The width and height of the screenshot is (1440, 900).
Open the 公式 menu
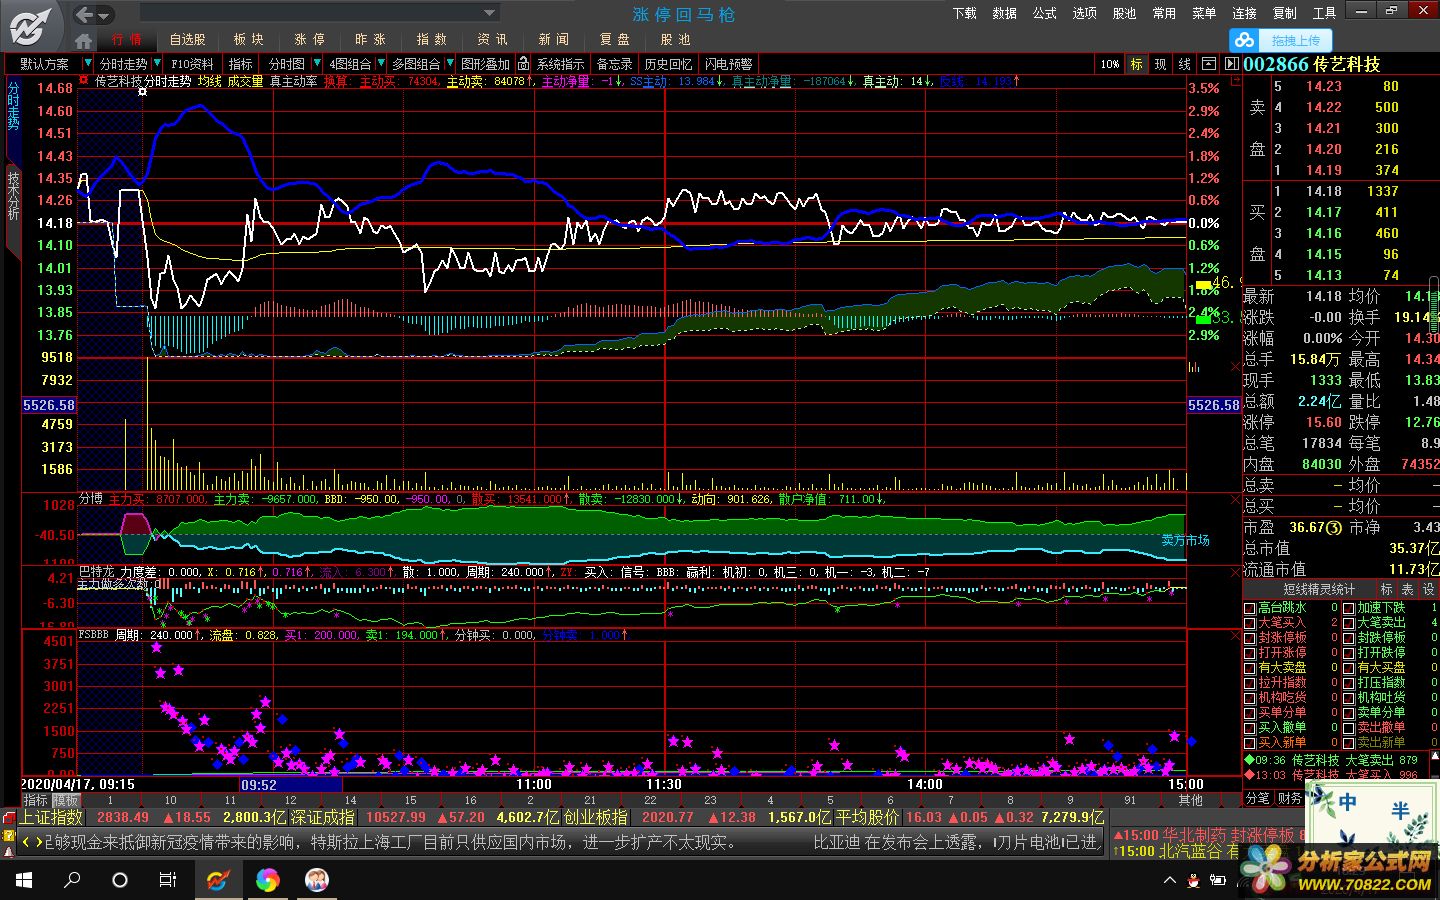(x=1044, y=13)
